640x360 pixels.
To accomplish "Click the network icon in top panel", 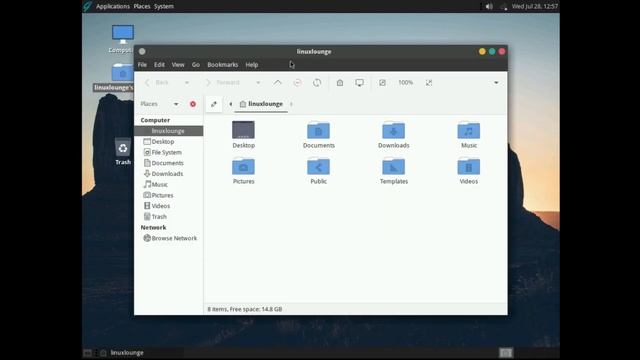I will pyautogui.click(x=503, y=6).
